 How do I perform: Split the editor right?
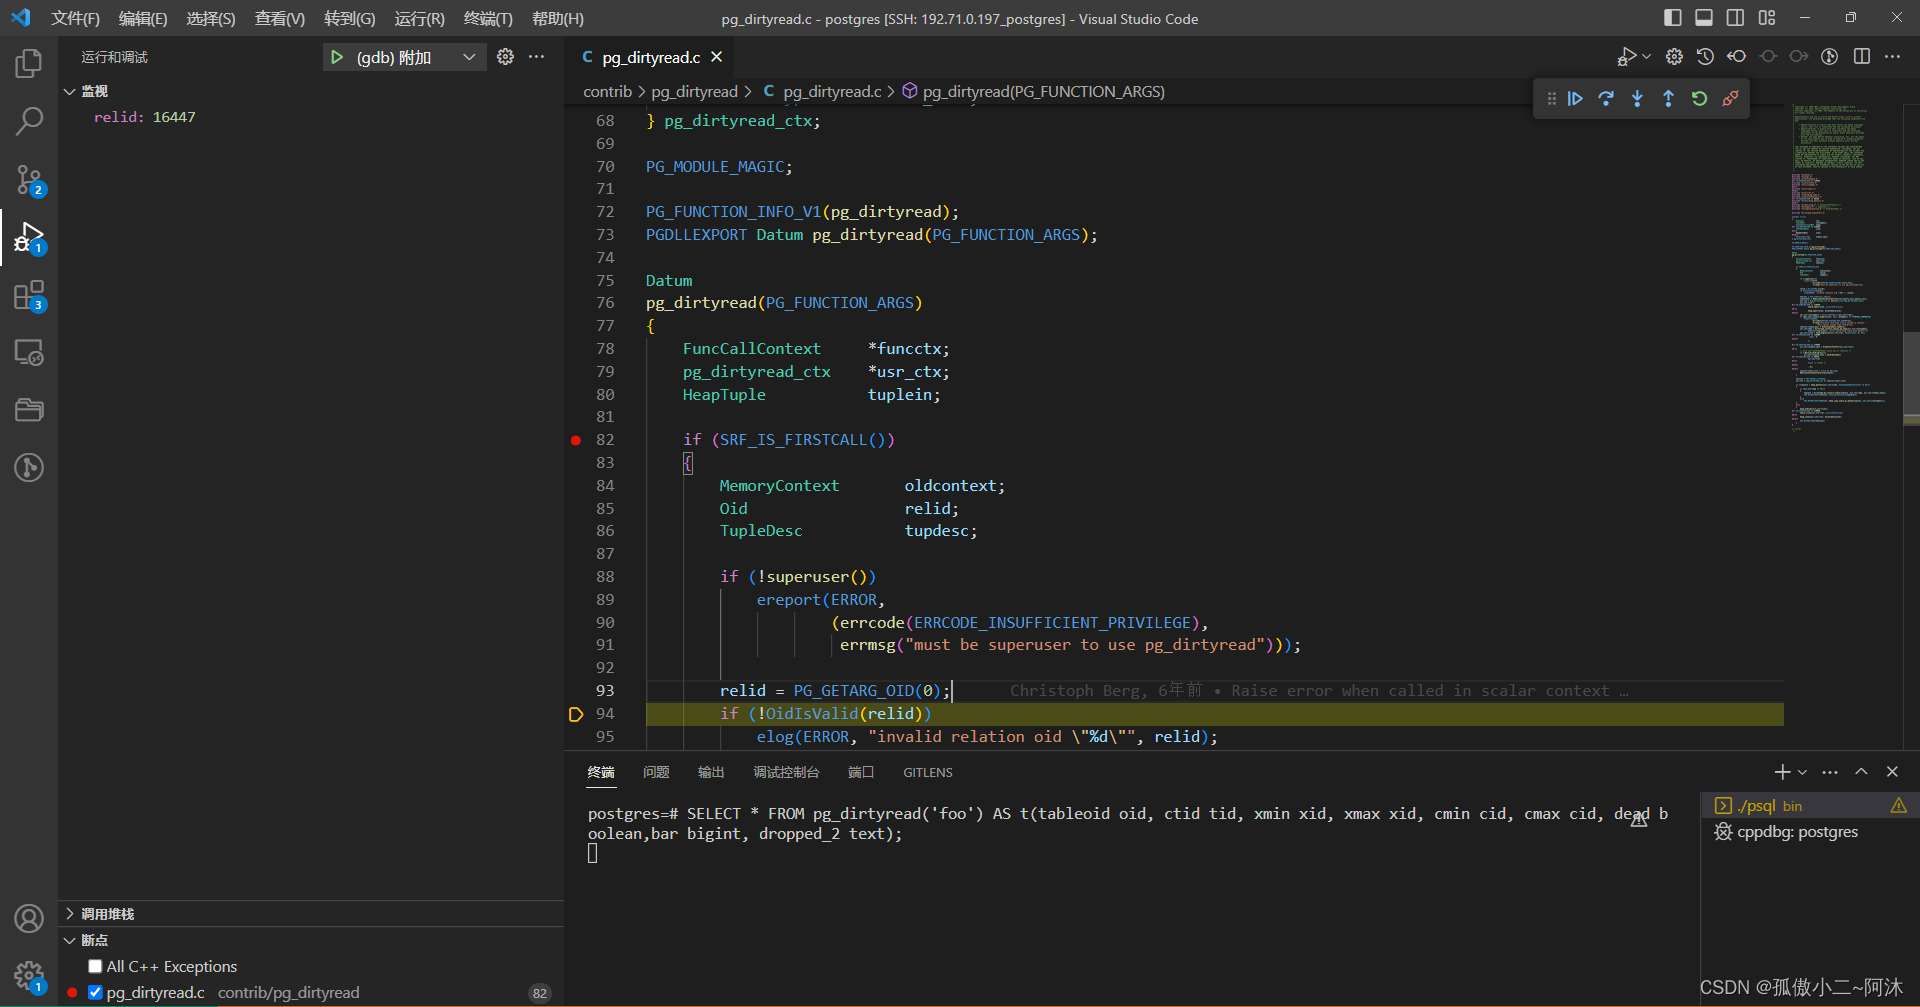[x=1861, y=56]
